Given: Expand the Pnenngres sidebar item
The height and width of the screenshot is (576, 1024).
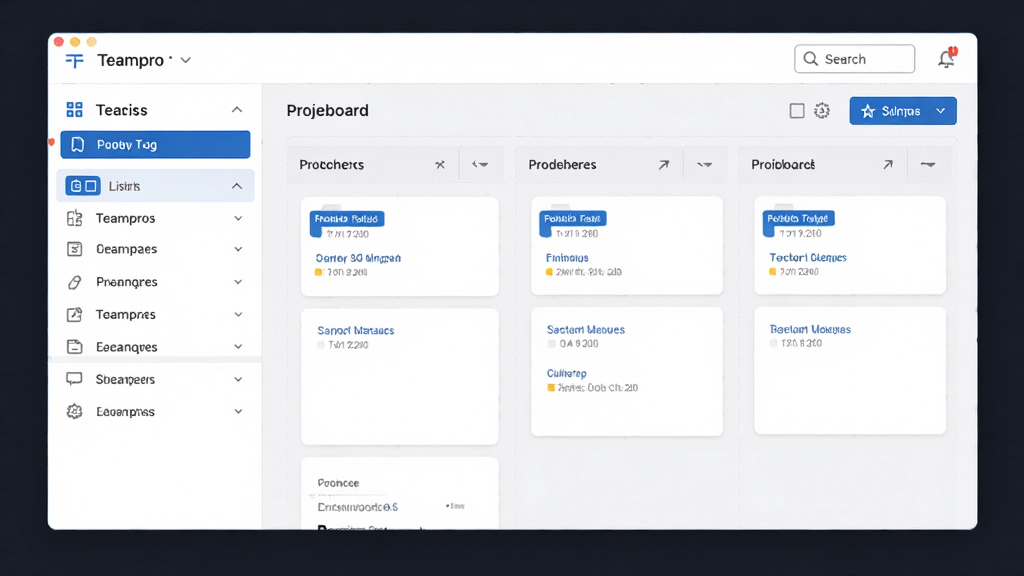Looking at the screenshot, I should pyautogui.click(x=238, y=282).
